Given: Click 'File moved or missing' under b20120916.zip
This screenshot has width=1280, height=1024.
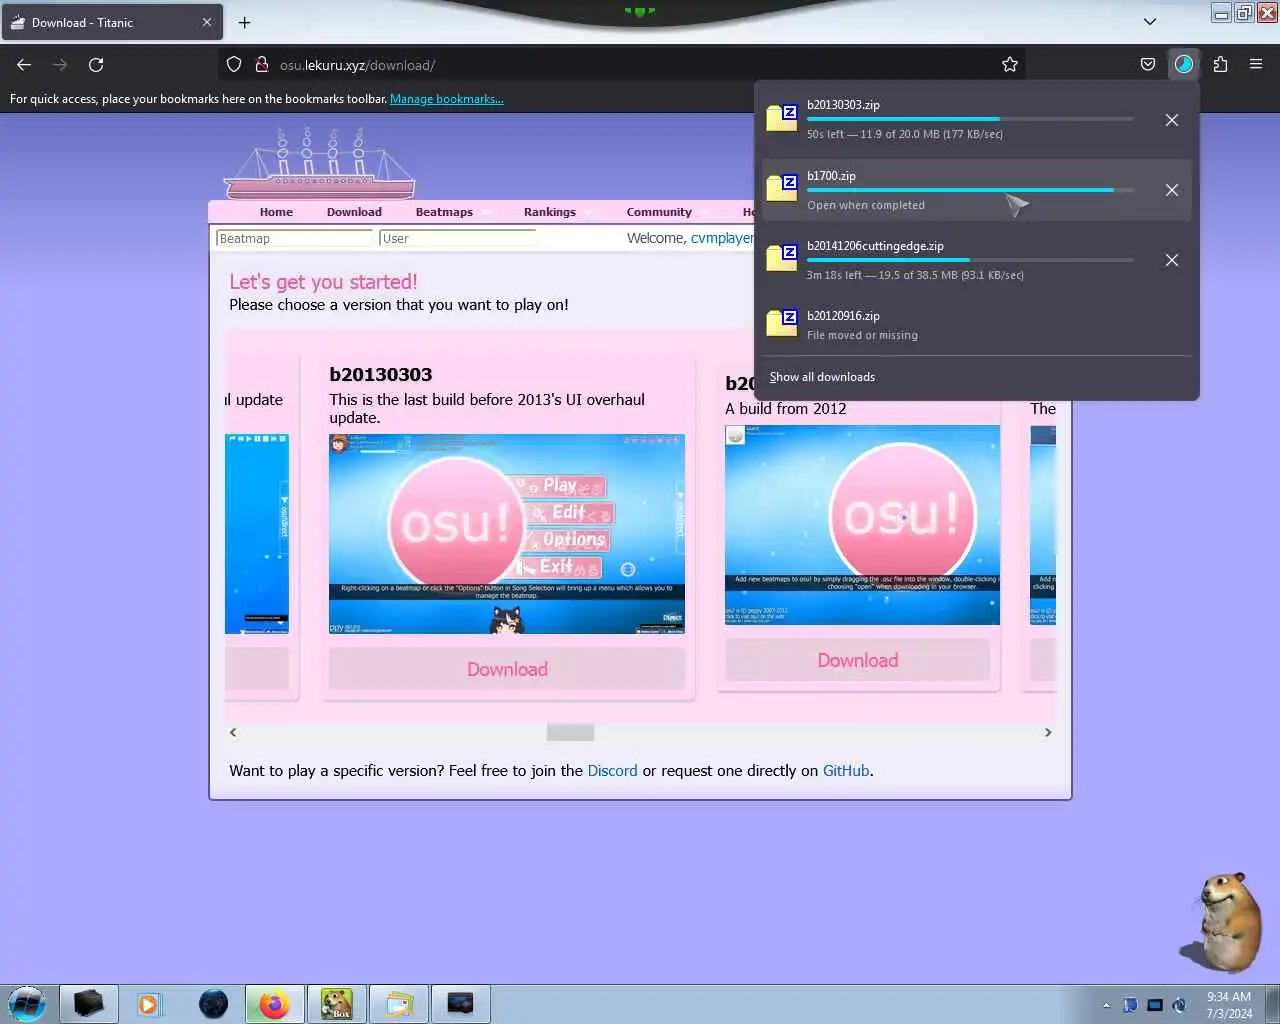Looking at the screenshot, I should (862, 335).
